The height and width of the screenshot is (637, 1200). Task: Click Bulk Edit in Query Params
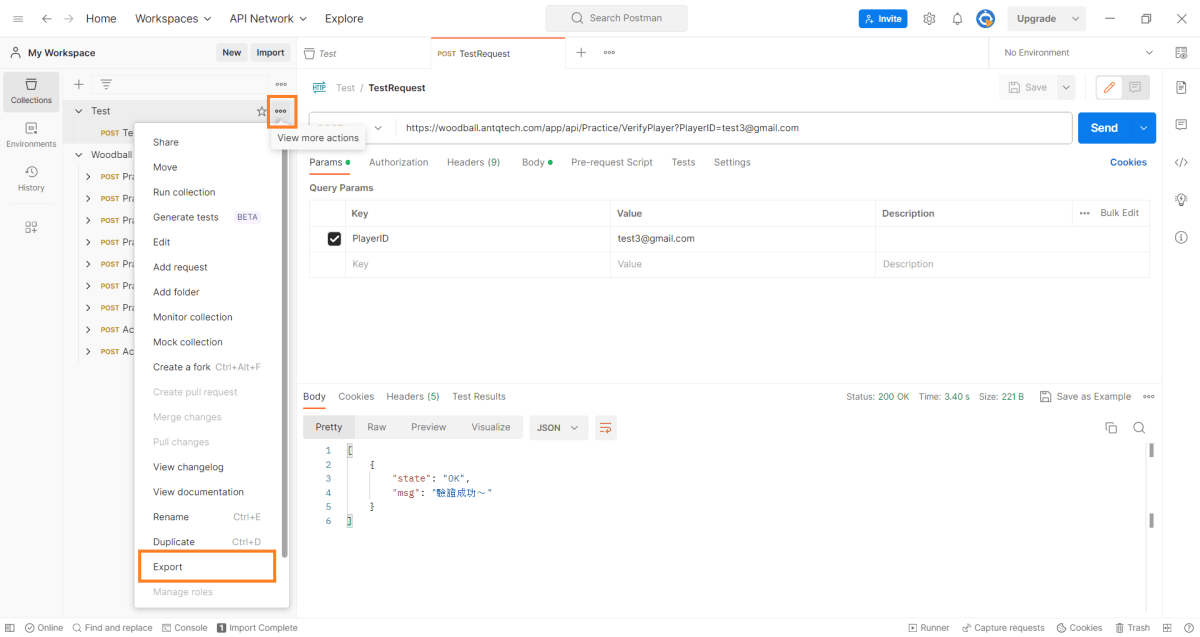[1119, 213]
